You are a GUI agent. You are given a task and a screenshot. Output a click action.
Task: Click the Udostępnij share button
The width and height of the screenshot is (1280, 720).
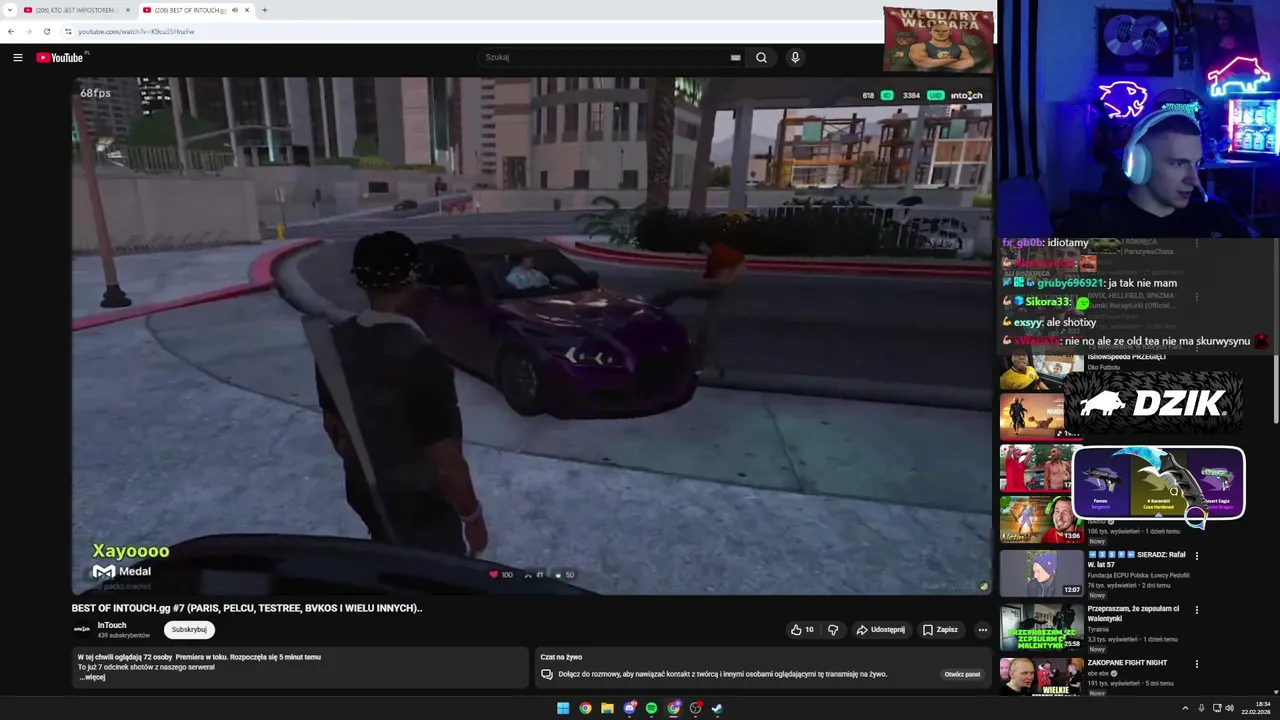pos(881,630)
